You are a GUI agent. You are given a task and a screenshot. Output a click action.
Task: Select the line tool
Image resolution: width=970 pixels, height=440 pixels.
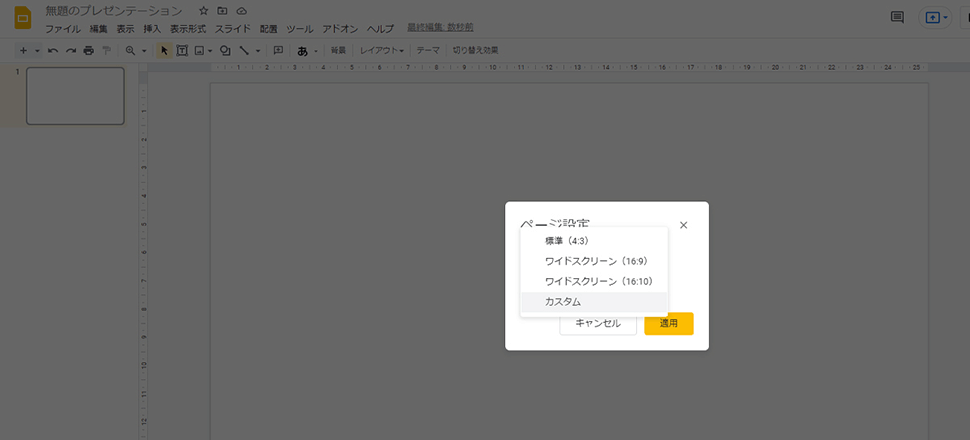(244, 51)
